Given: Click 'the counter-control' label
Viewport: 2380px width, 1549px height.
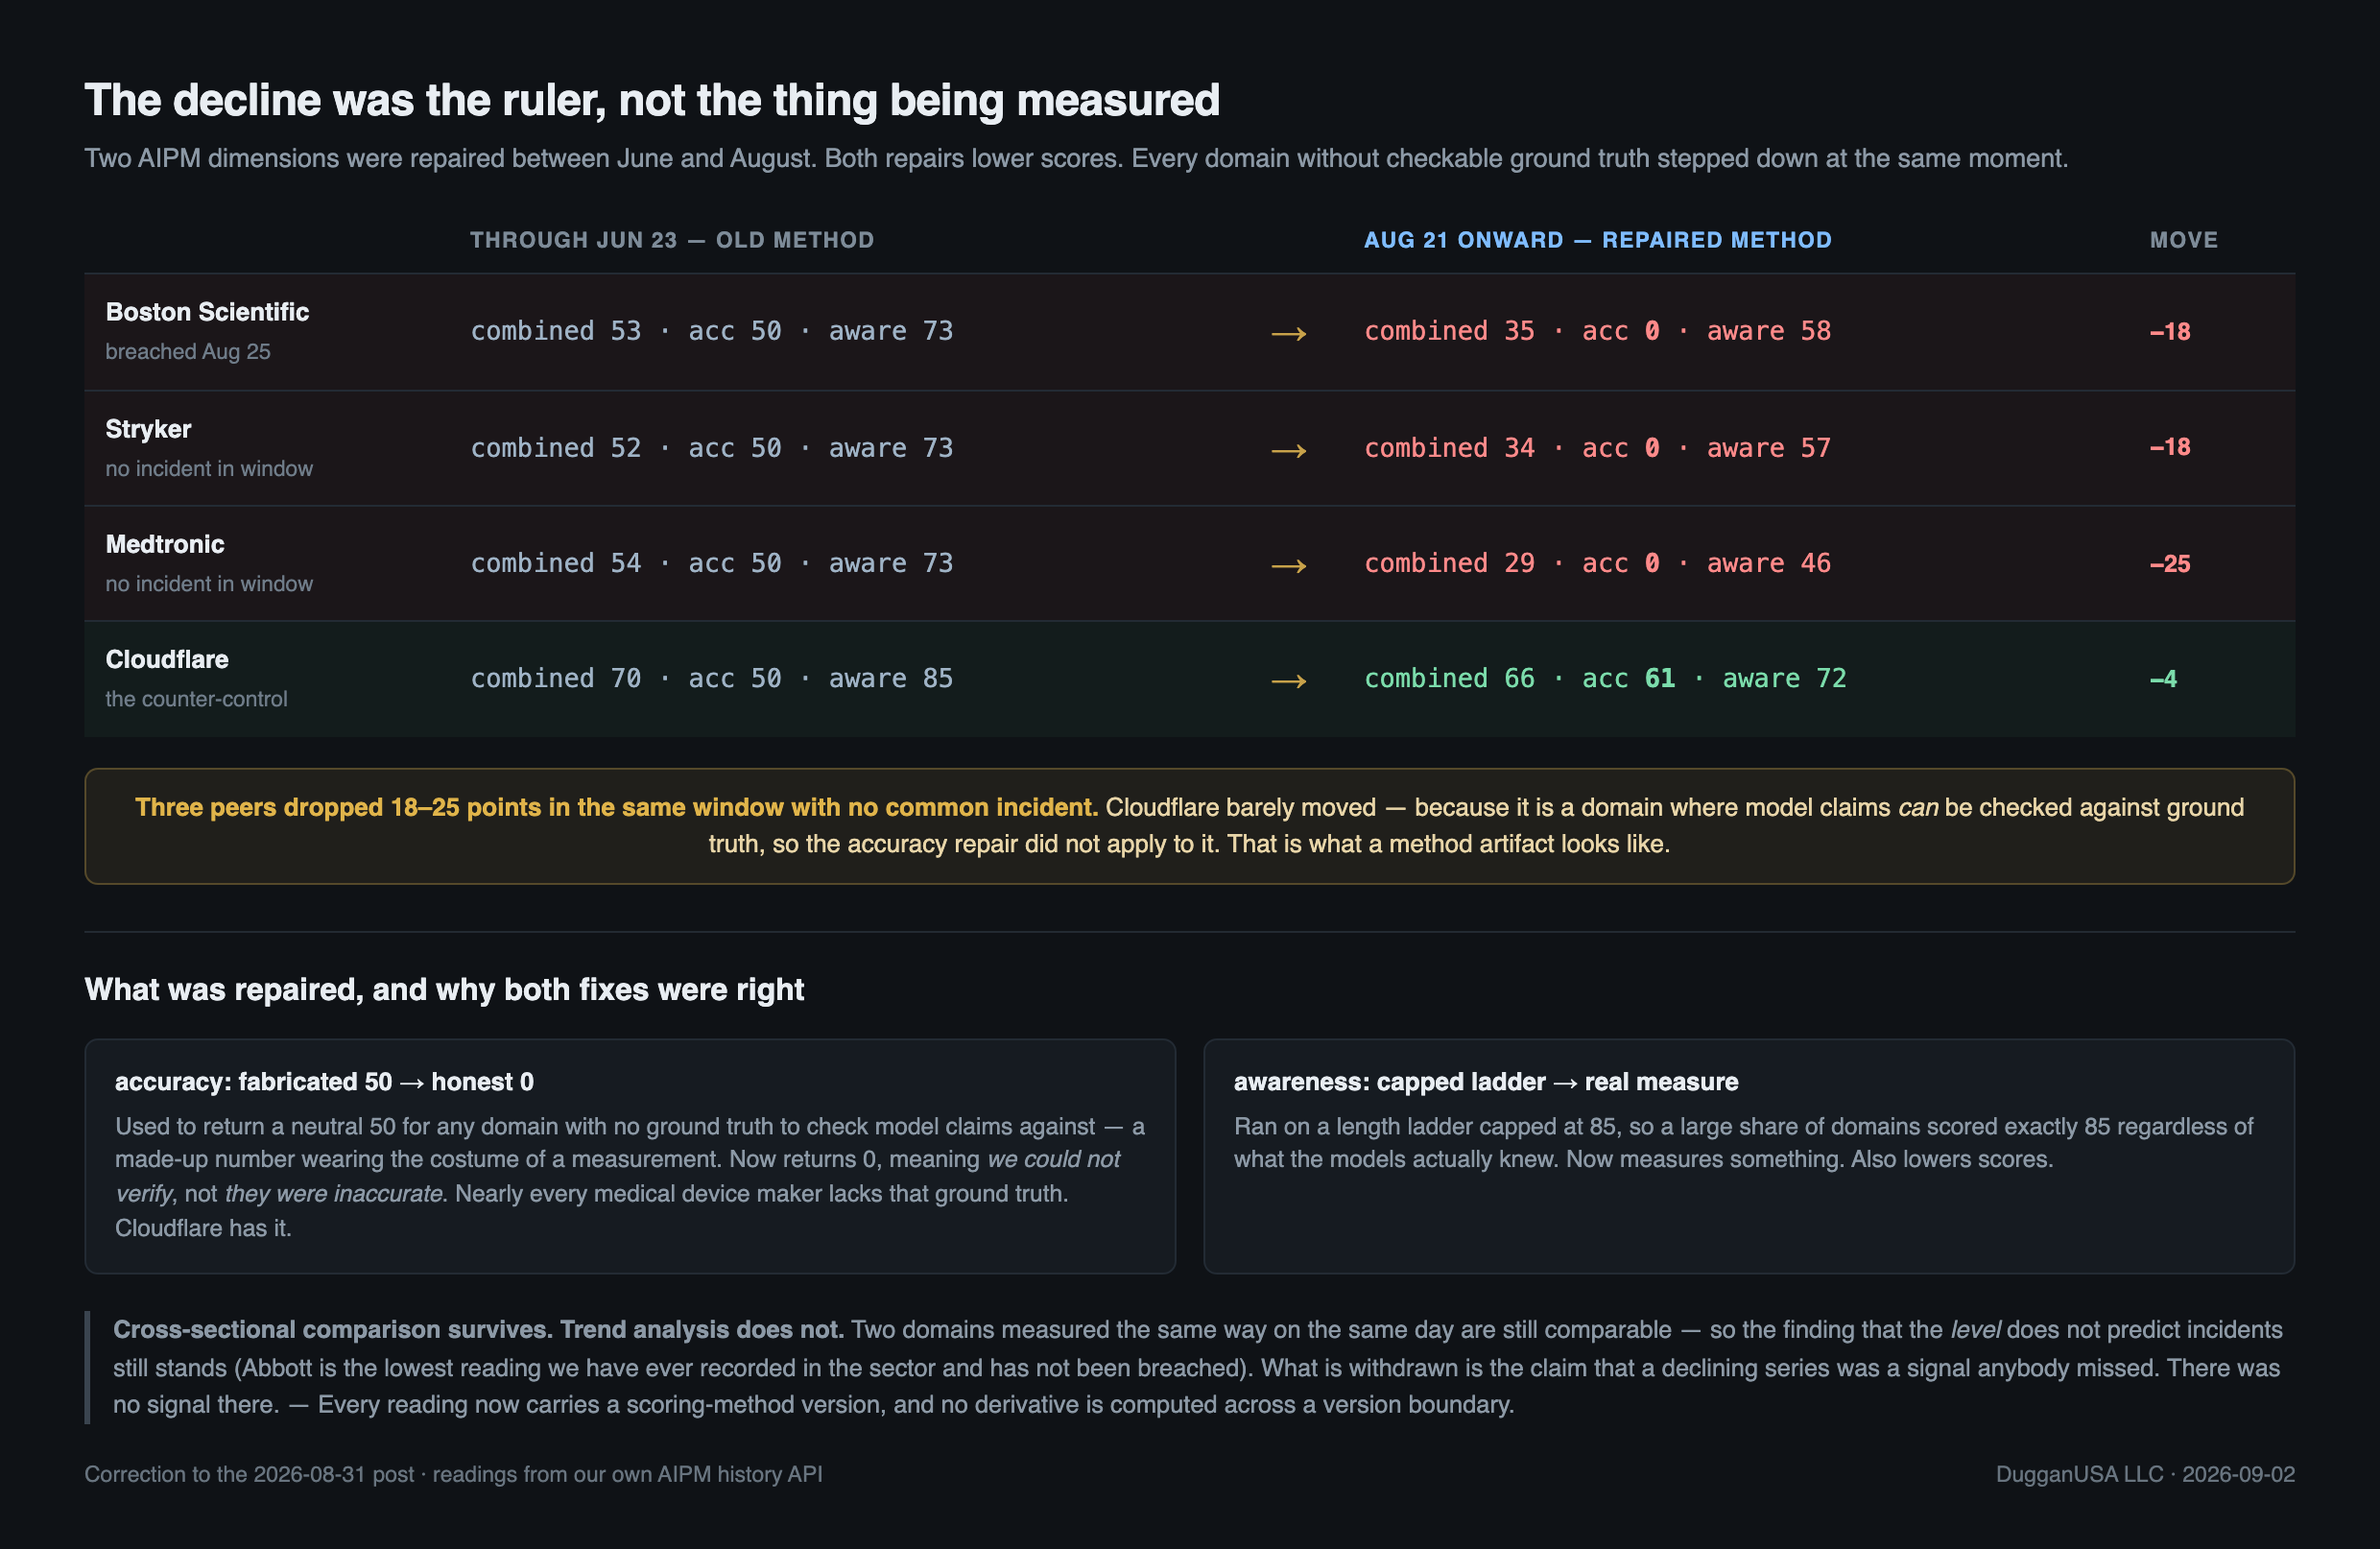Looking at the screenshot, I should click(x=196, y=699).
